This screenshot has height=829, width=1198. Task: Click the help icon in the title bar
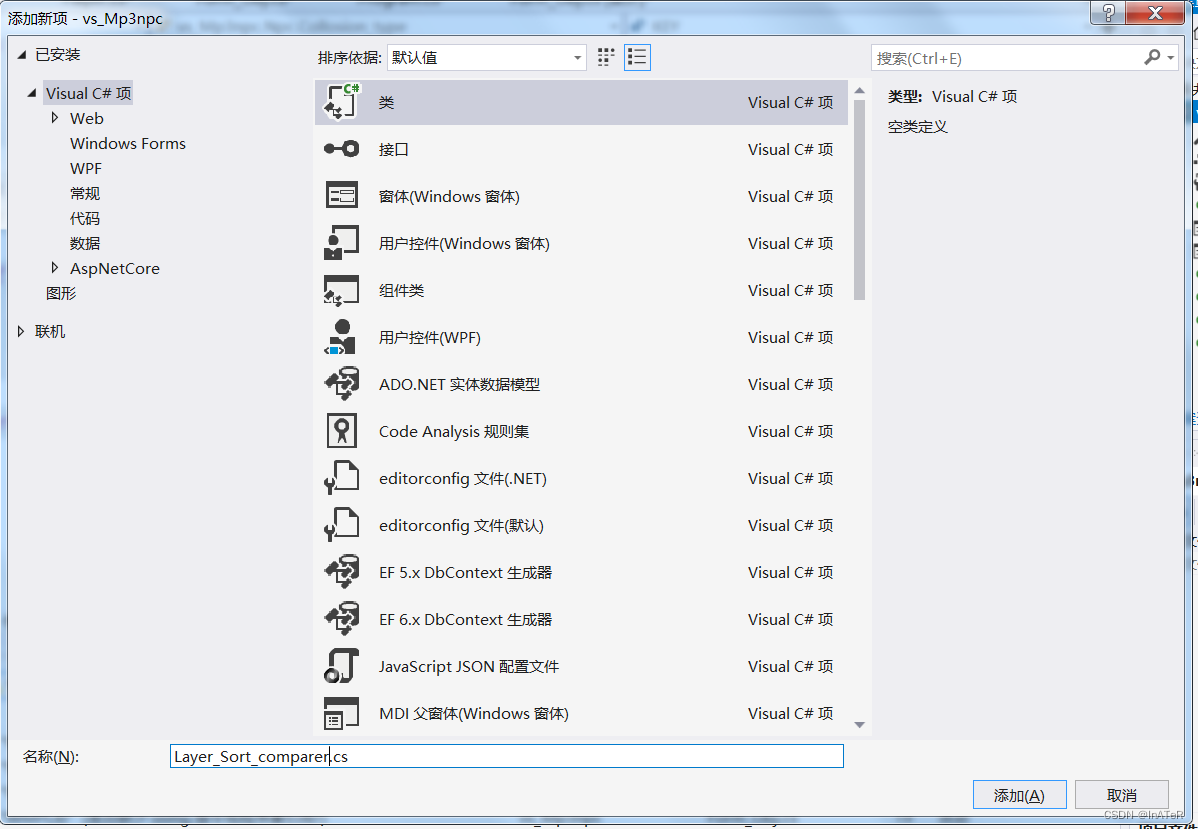(1107, 13)
